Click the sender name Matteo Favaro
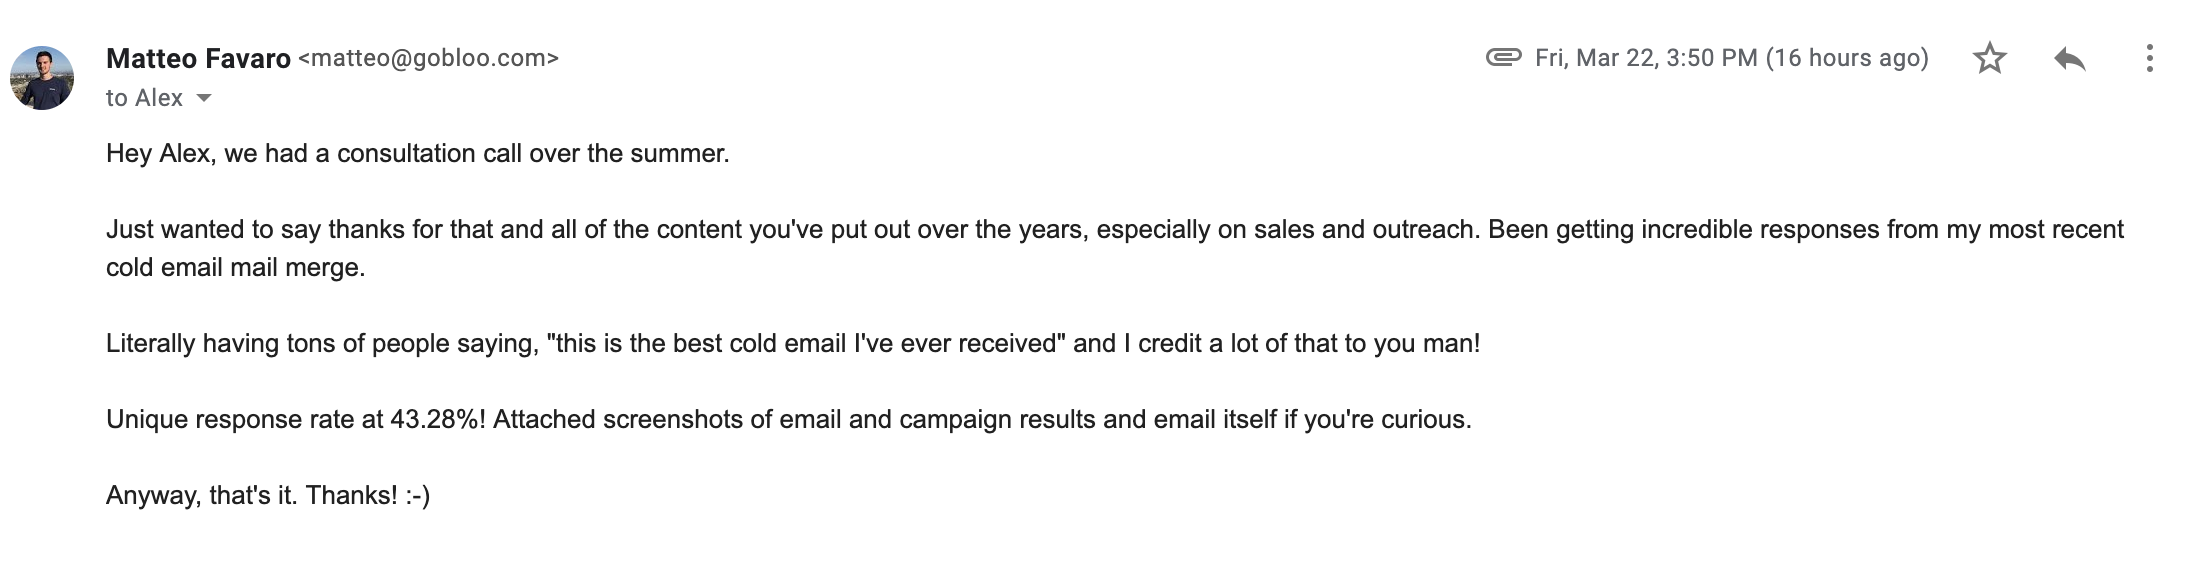 198,59
